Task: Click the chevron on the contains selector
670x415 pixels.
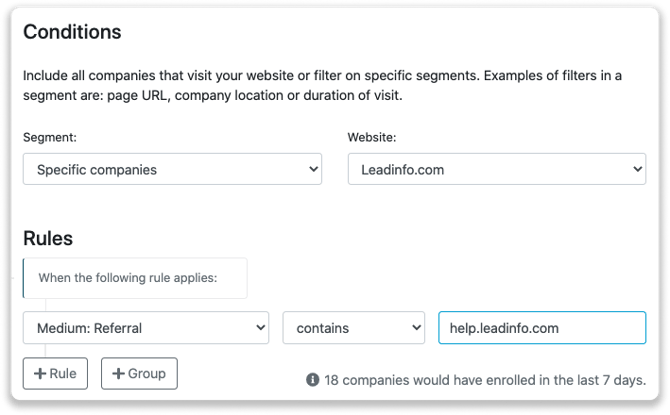Action: tap(416, 327)
